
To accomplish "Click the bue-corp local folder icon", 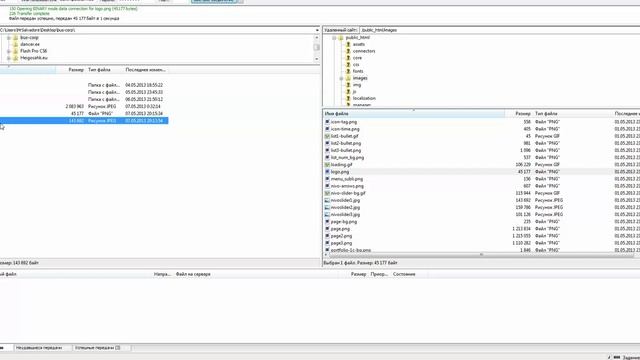I will (x=16, y=38).
